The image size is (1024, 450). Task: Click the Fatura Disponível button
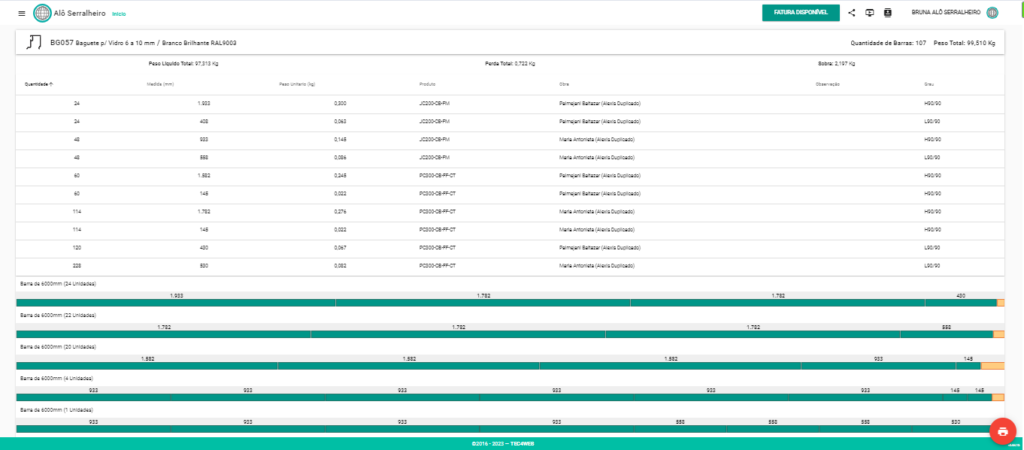click(x=800, y=13)
